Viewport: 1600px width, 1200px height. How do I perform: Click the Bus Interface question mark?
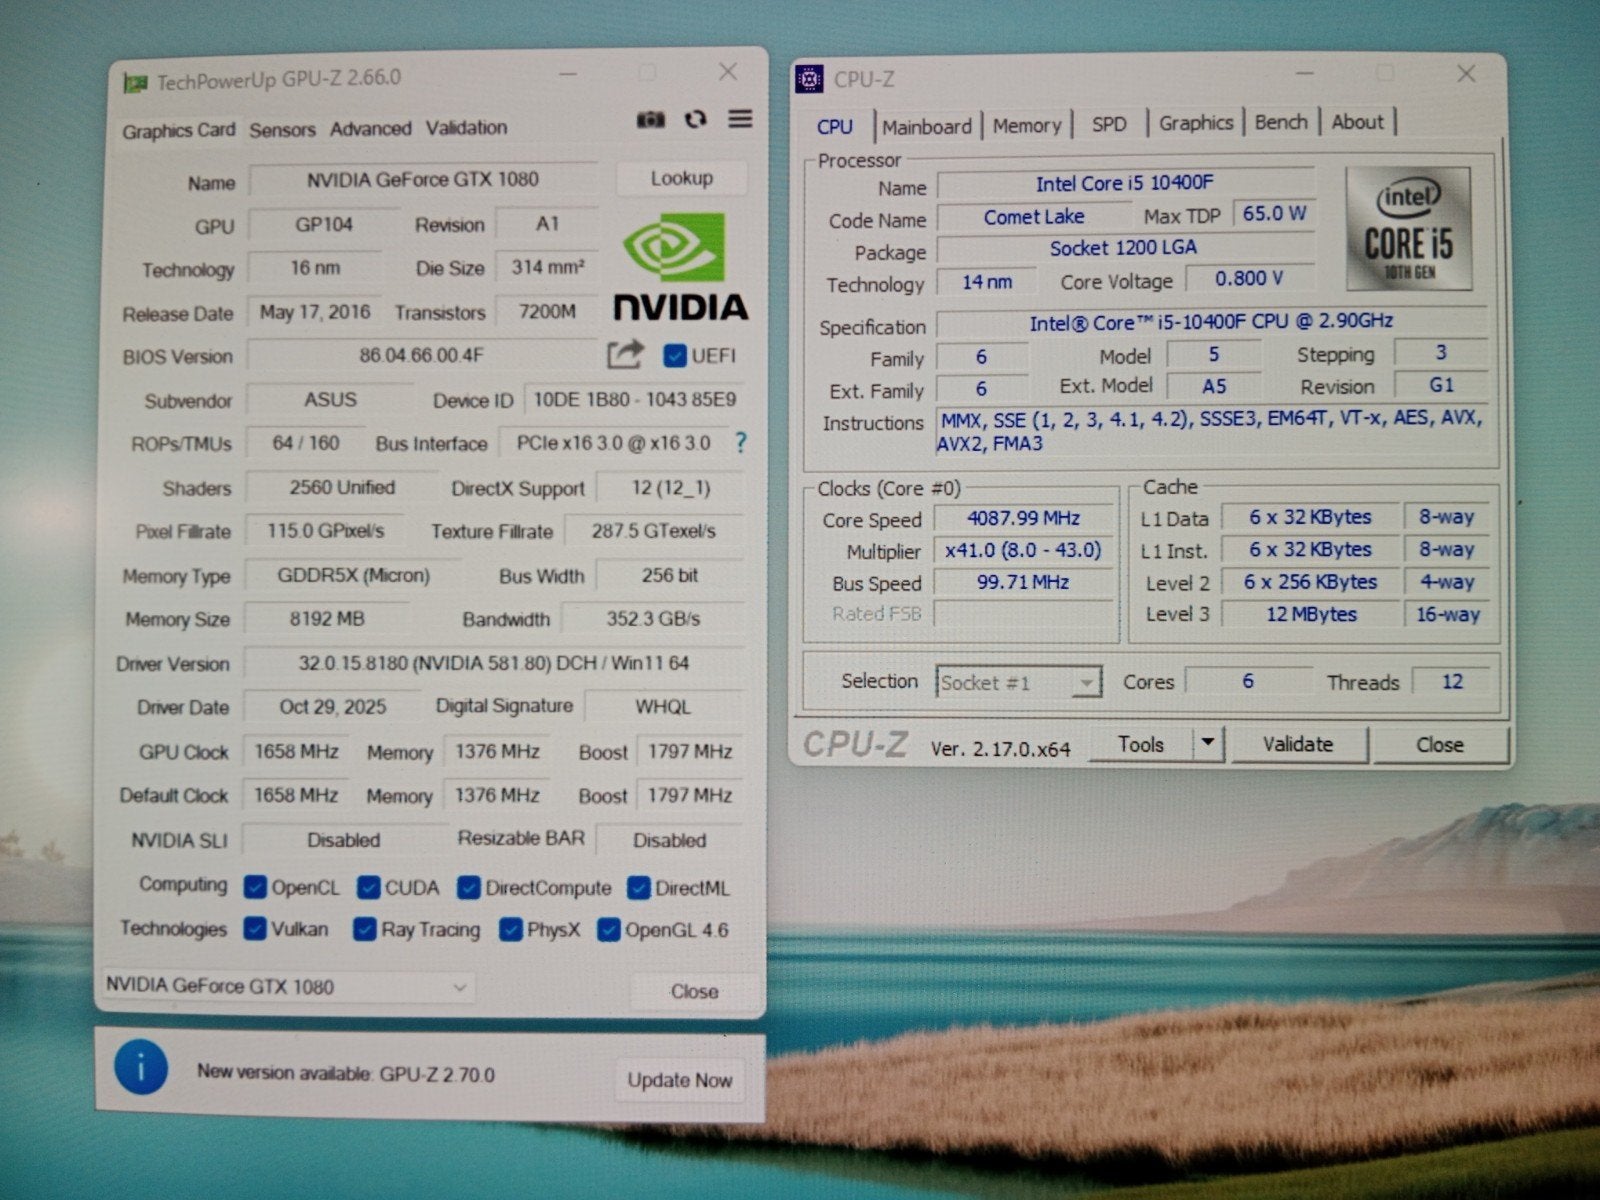tap(740, 442)
